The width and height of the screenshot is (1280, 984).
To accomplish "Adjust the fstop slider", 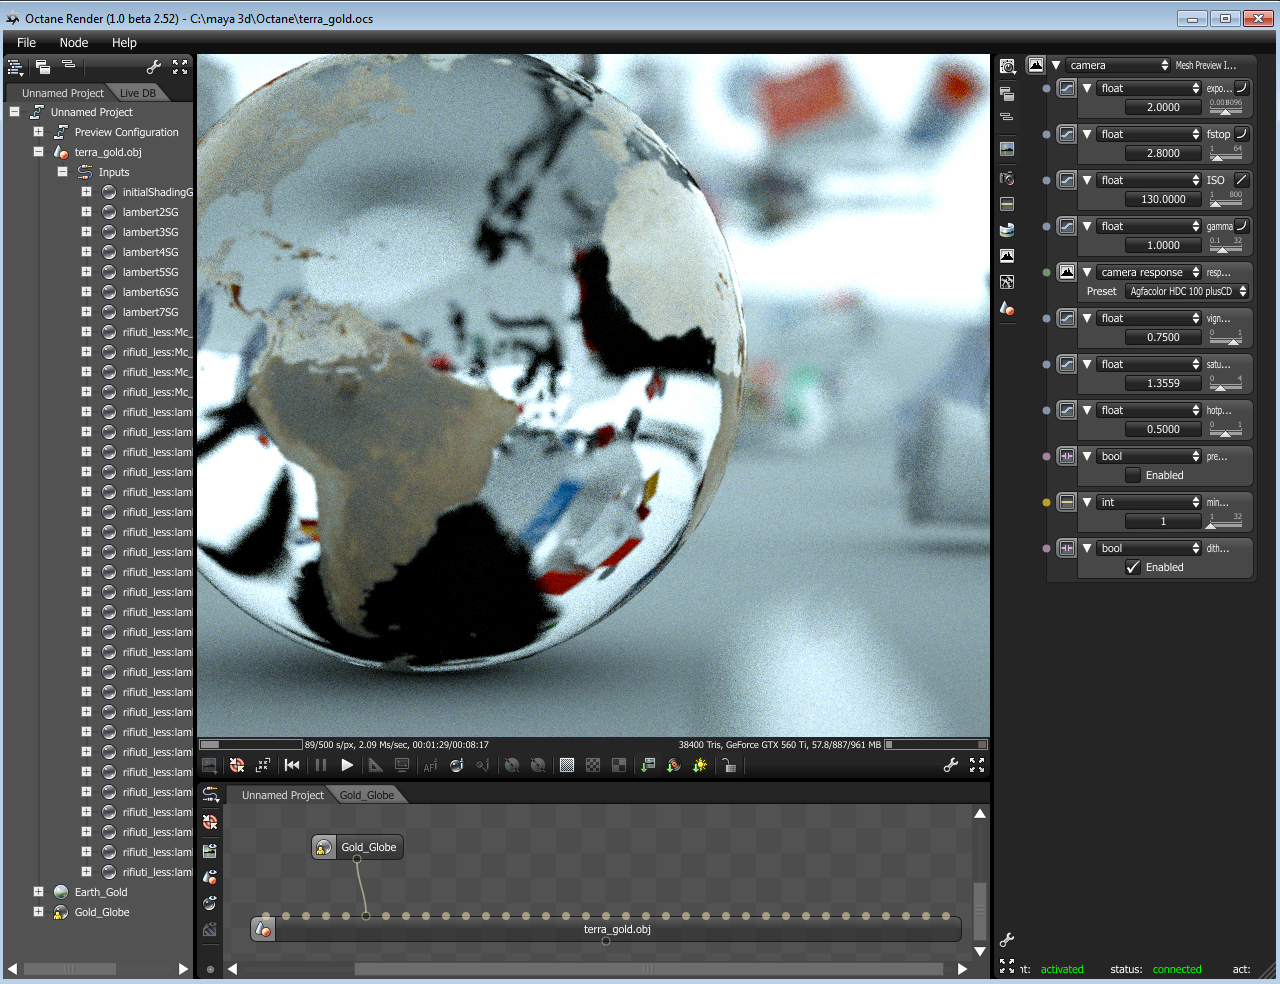I will click(1226, 153).
